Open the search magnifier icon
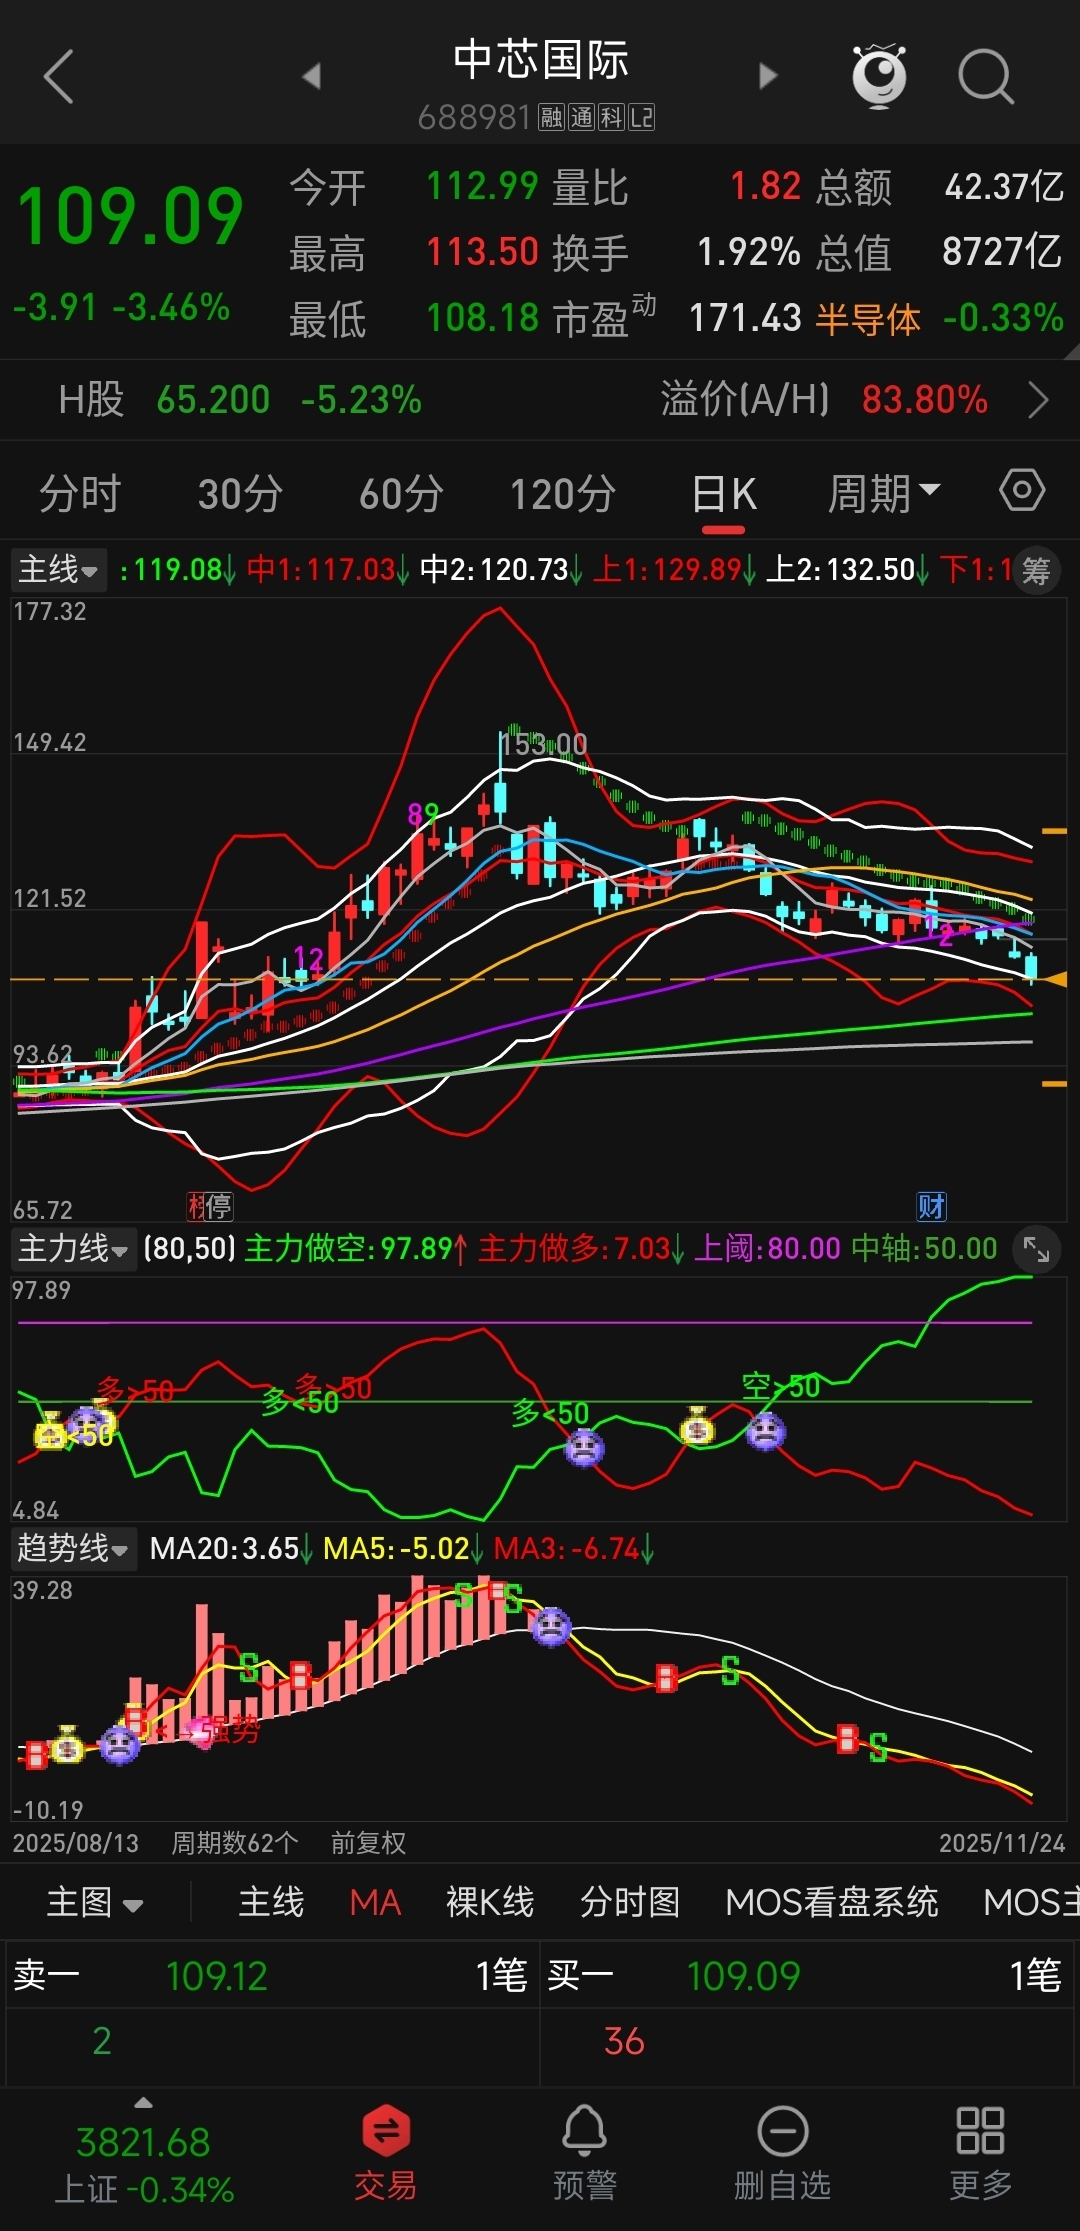This screenshot has width=1080, height=2231. 986,76
